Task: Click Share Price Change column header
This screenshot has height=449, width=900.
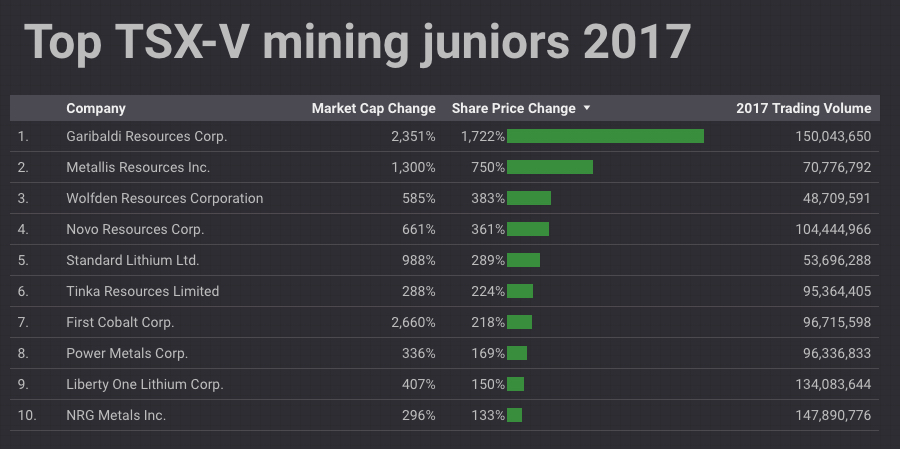Action: [x=513, y=108]
